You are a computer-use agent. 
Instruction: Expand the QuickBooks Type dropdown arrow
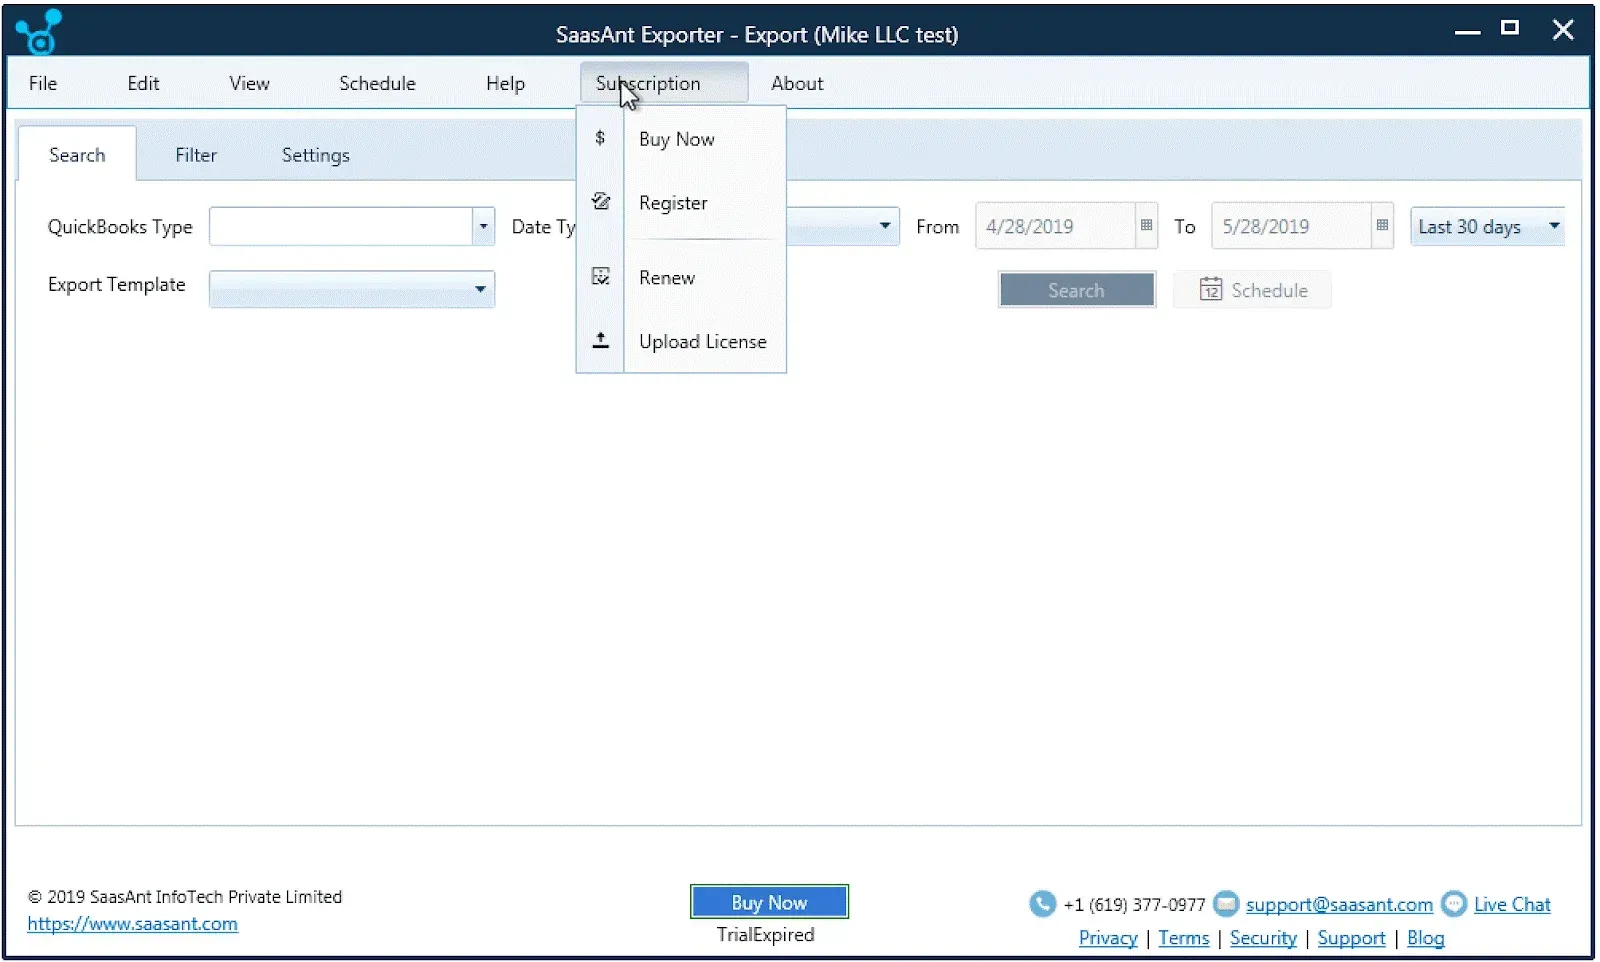click(483, 226)
